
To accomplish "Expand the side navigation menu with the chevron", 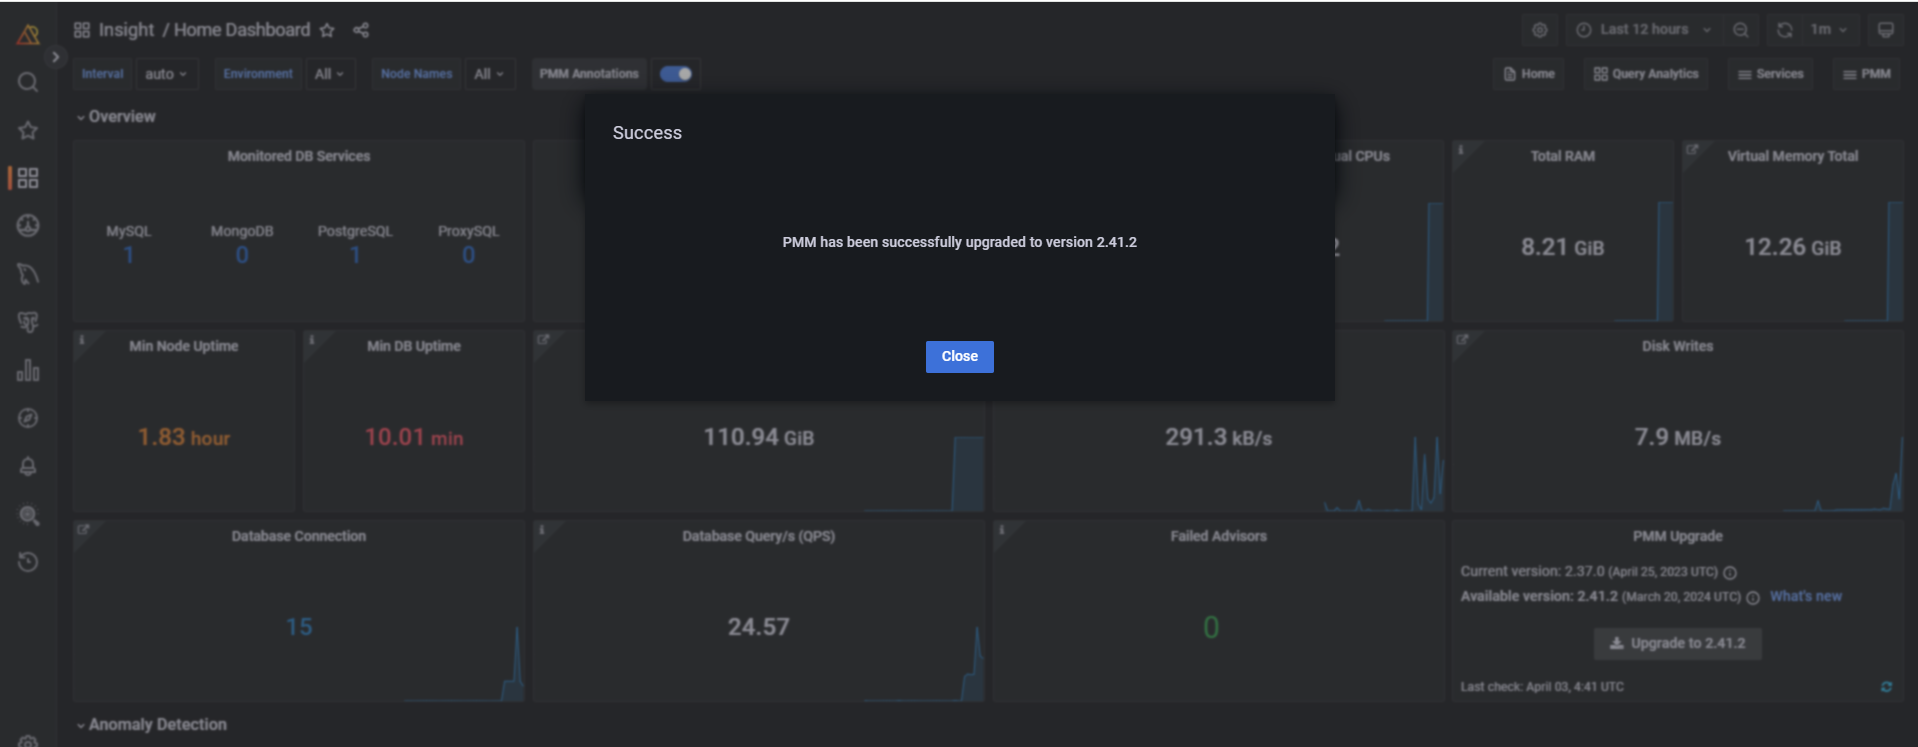I will [56, 57].
